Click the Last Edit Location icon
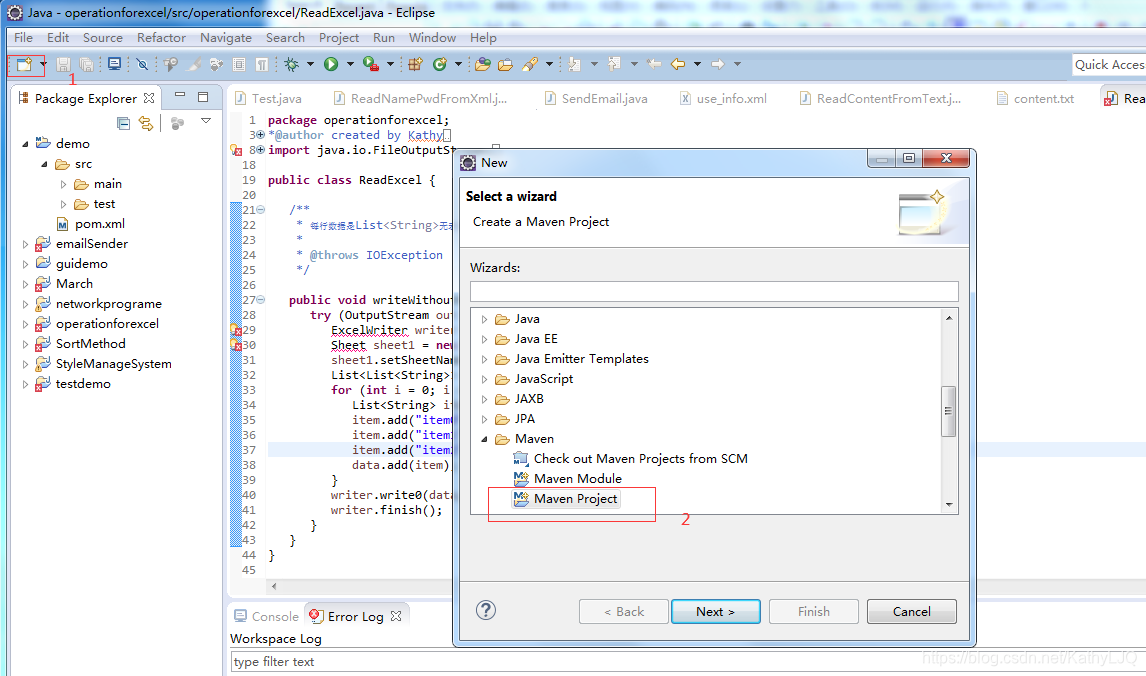This screenshot has width=1146, height=676. 654,64
